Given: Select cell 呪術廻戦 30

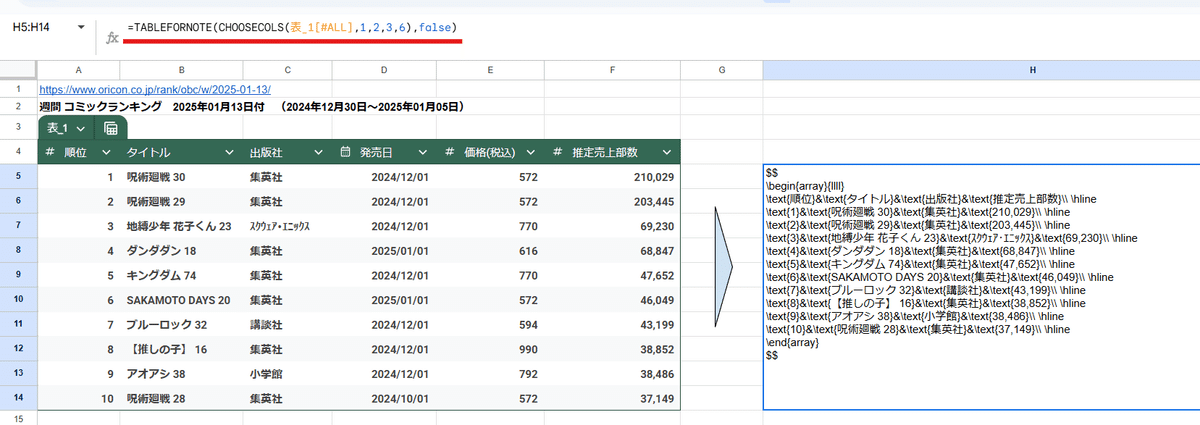Looking at the screenshot, I should coord(181,177).
